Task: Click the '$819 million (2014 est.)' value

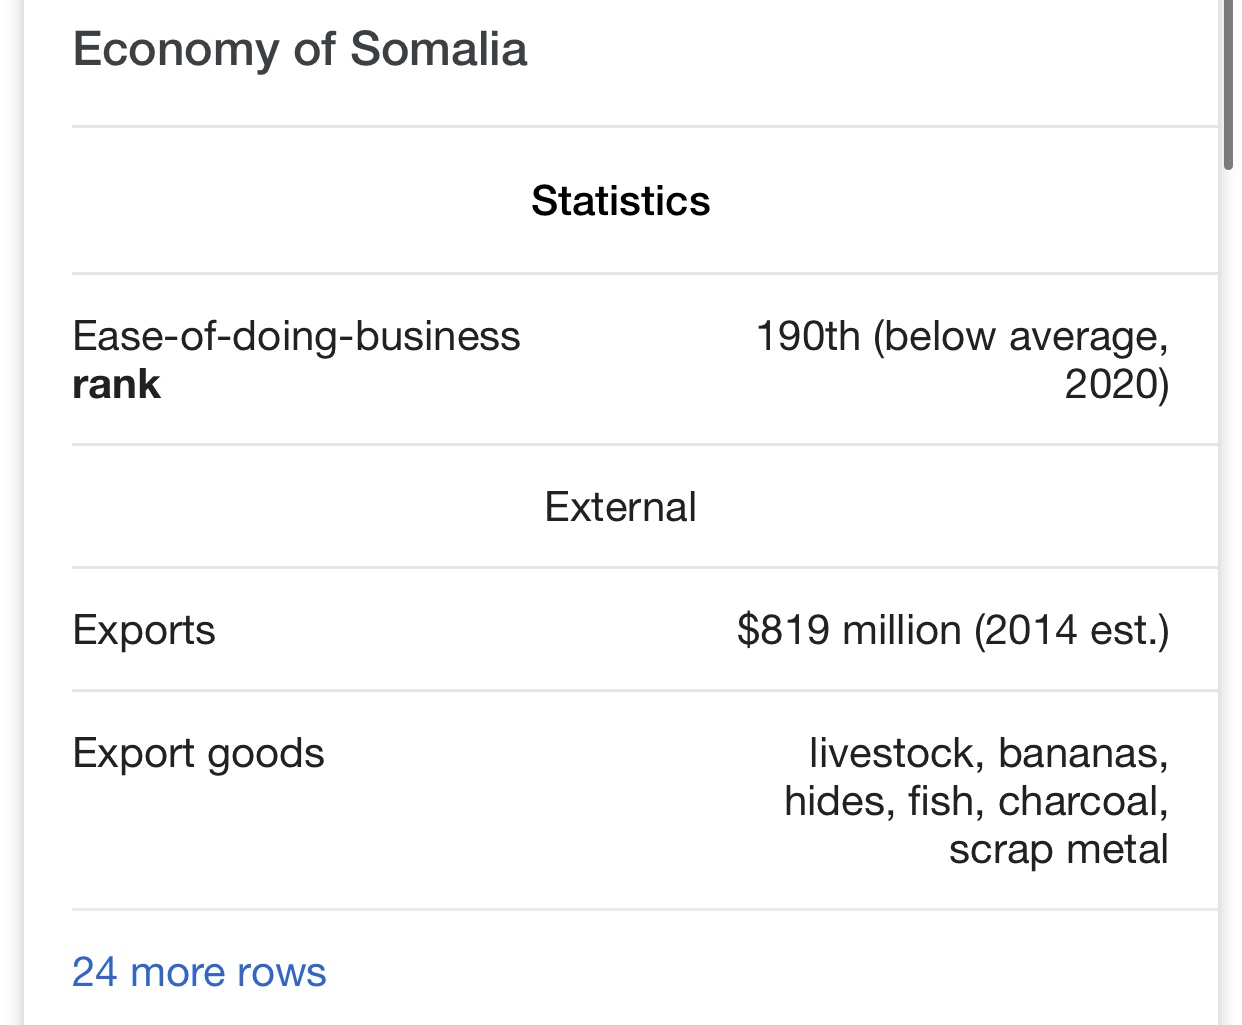Action: tap(953, 630)
